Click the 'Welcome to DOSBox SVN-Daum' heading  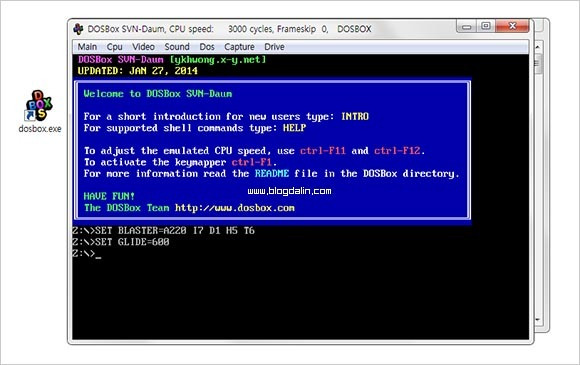pos(158,94)
